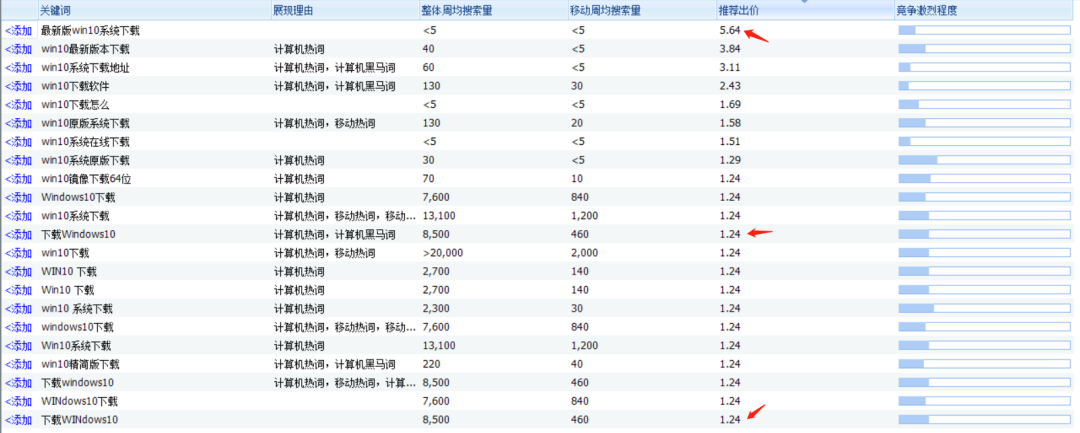
Task: Select keyword cell win10下载怎么
Action: [x=75, y=105]
